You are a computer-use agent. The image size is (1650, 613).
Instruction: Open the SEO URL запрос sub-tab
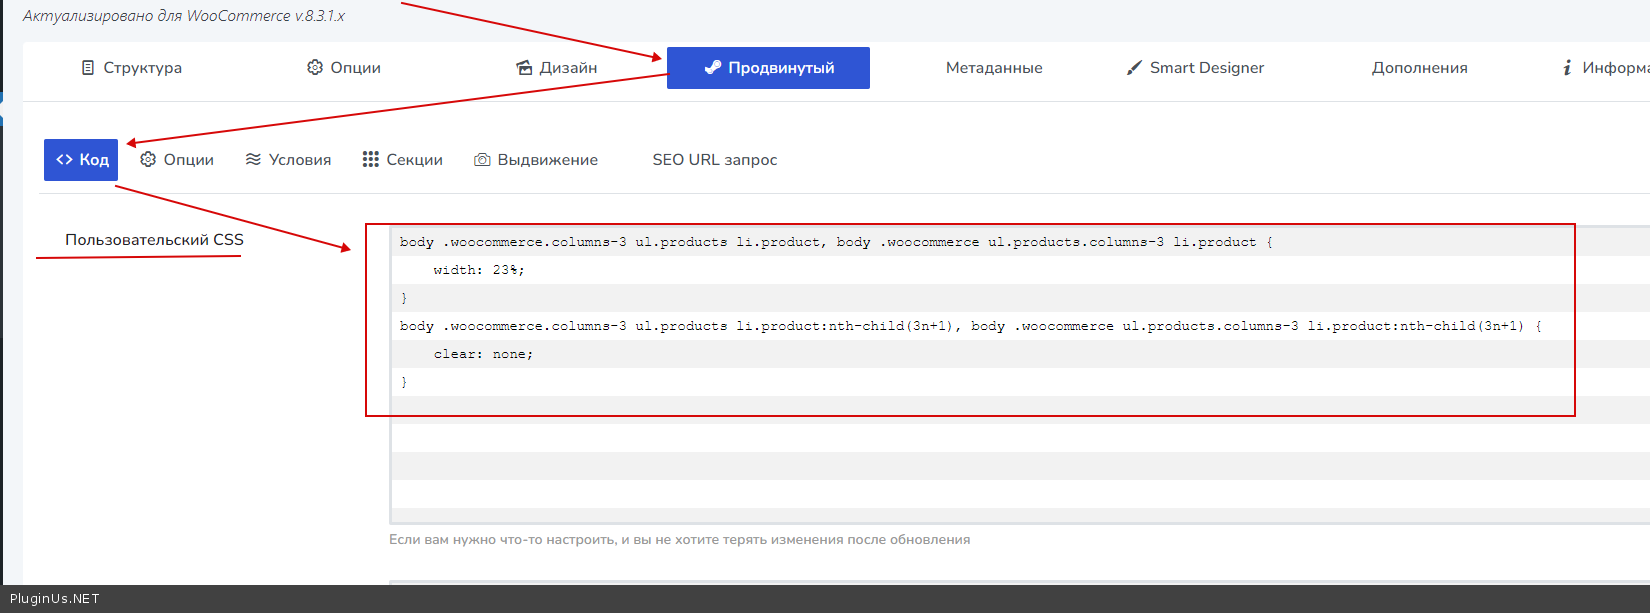point(714,160)
